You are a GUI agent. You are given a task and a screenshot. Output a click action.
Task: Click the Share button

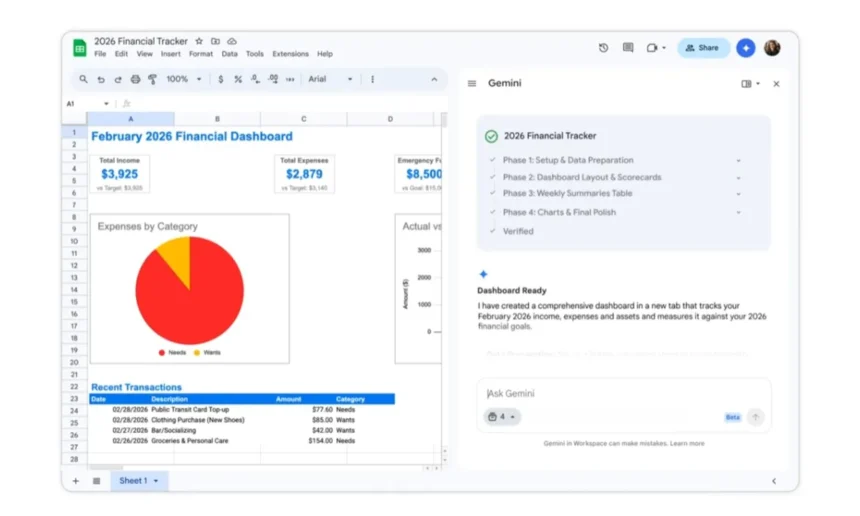click(x=703, y=48)
